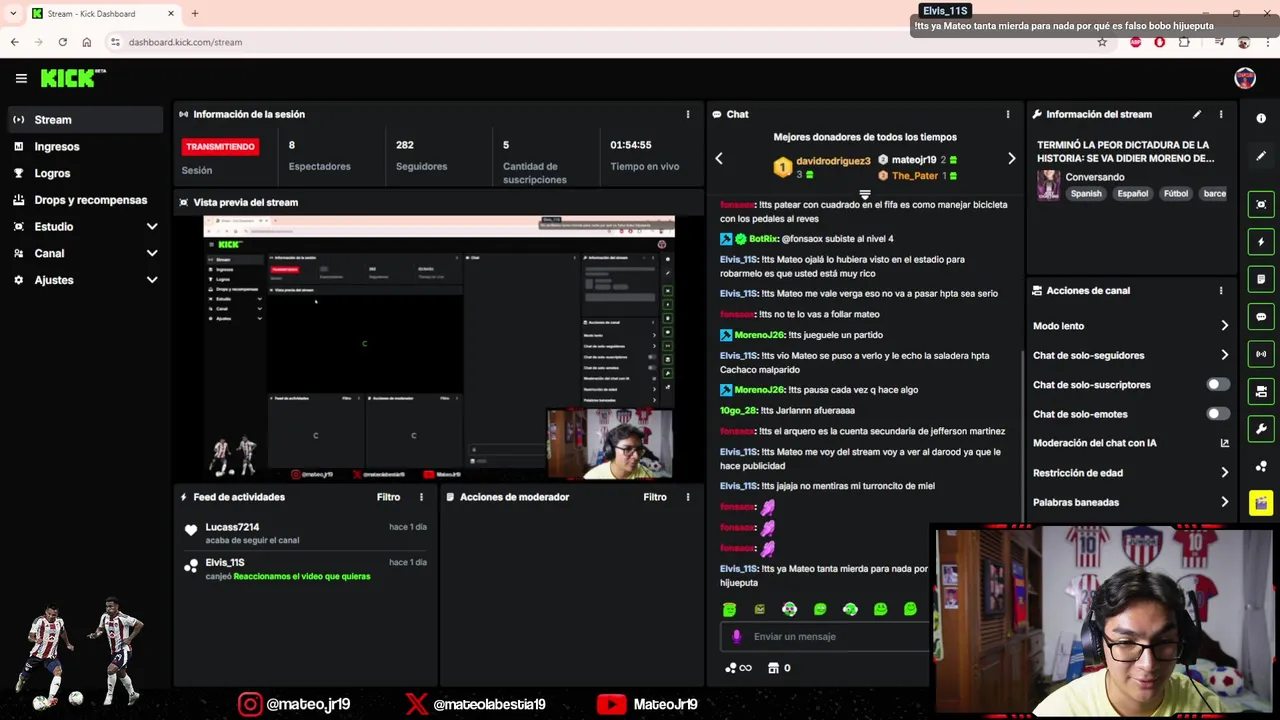Click the channel points infinity balance icon
1280x720 pixels.
point(738,668)
